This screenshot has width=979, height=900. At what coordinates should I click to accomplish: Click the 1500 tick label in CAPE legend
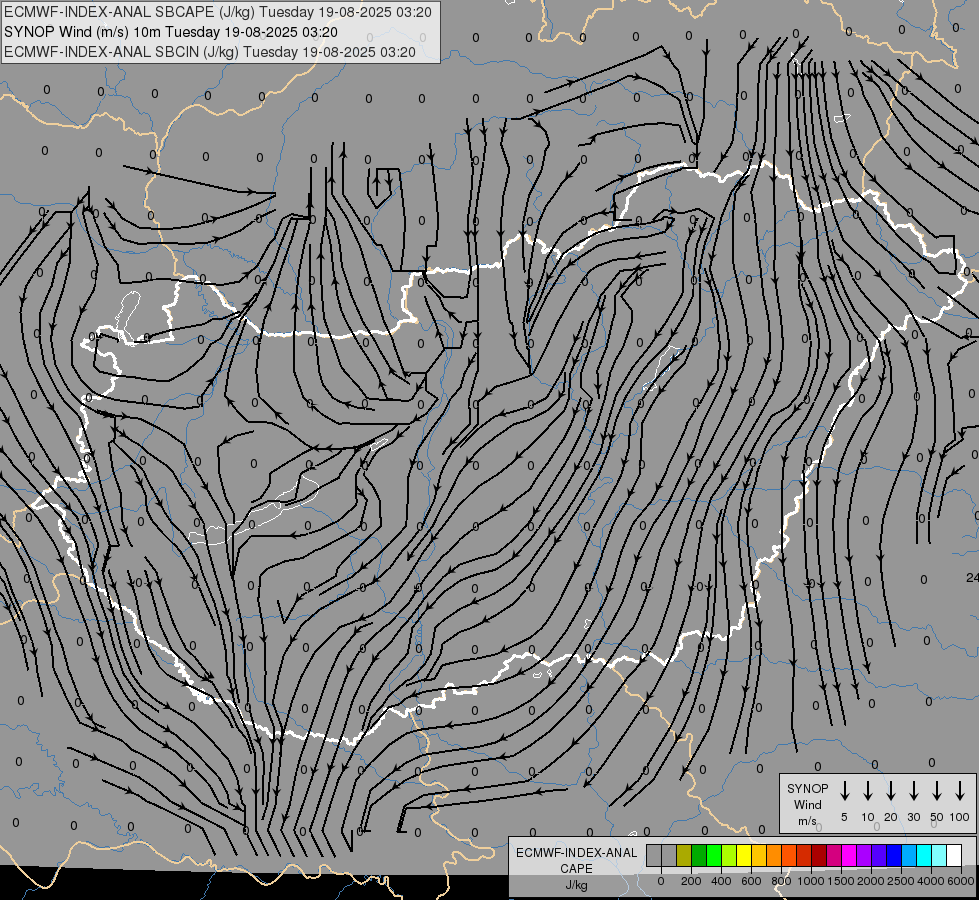(841, 881)
